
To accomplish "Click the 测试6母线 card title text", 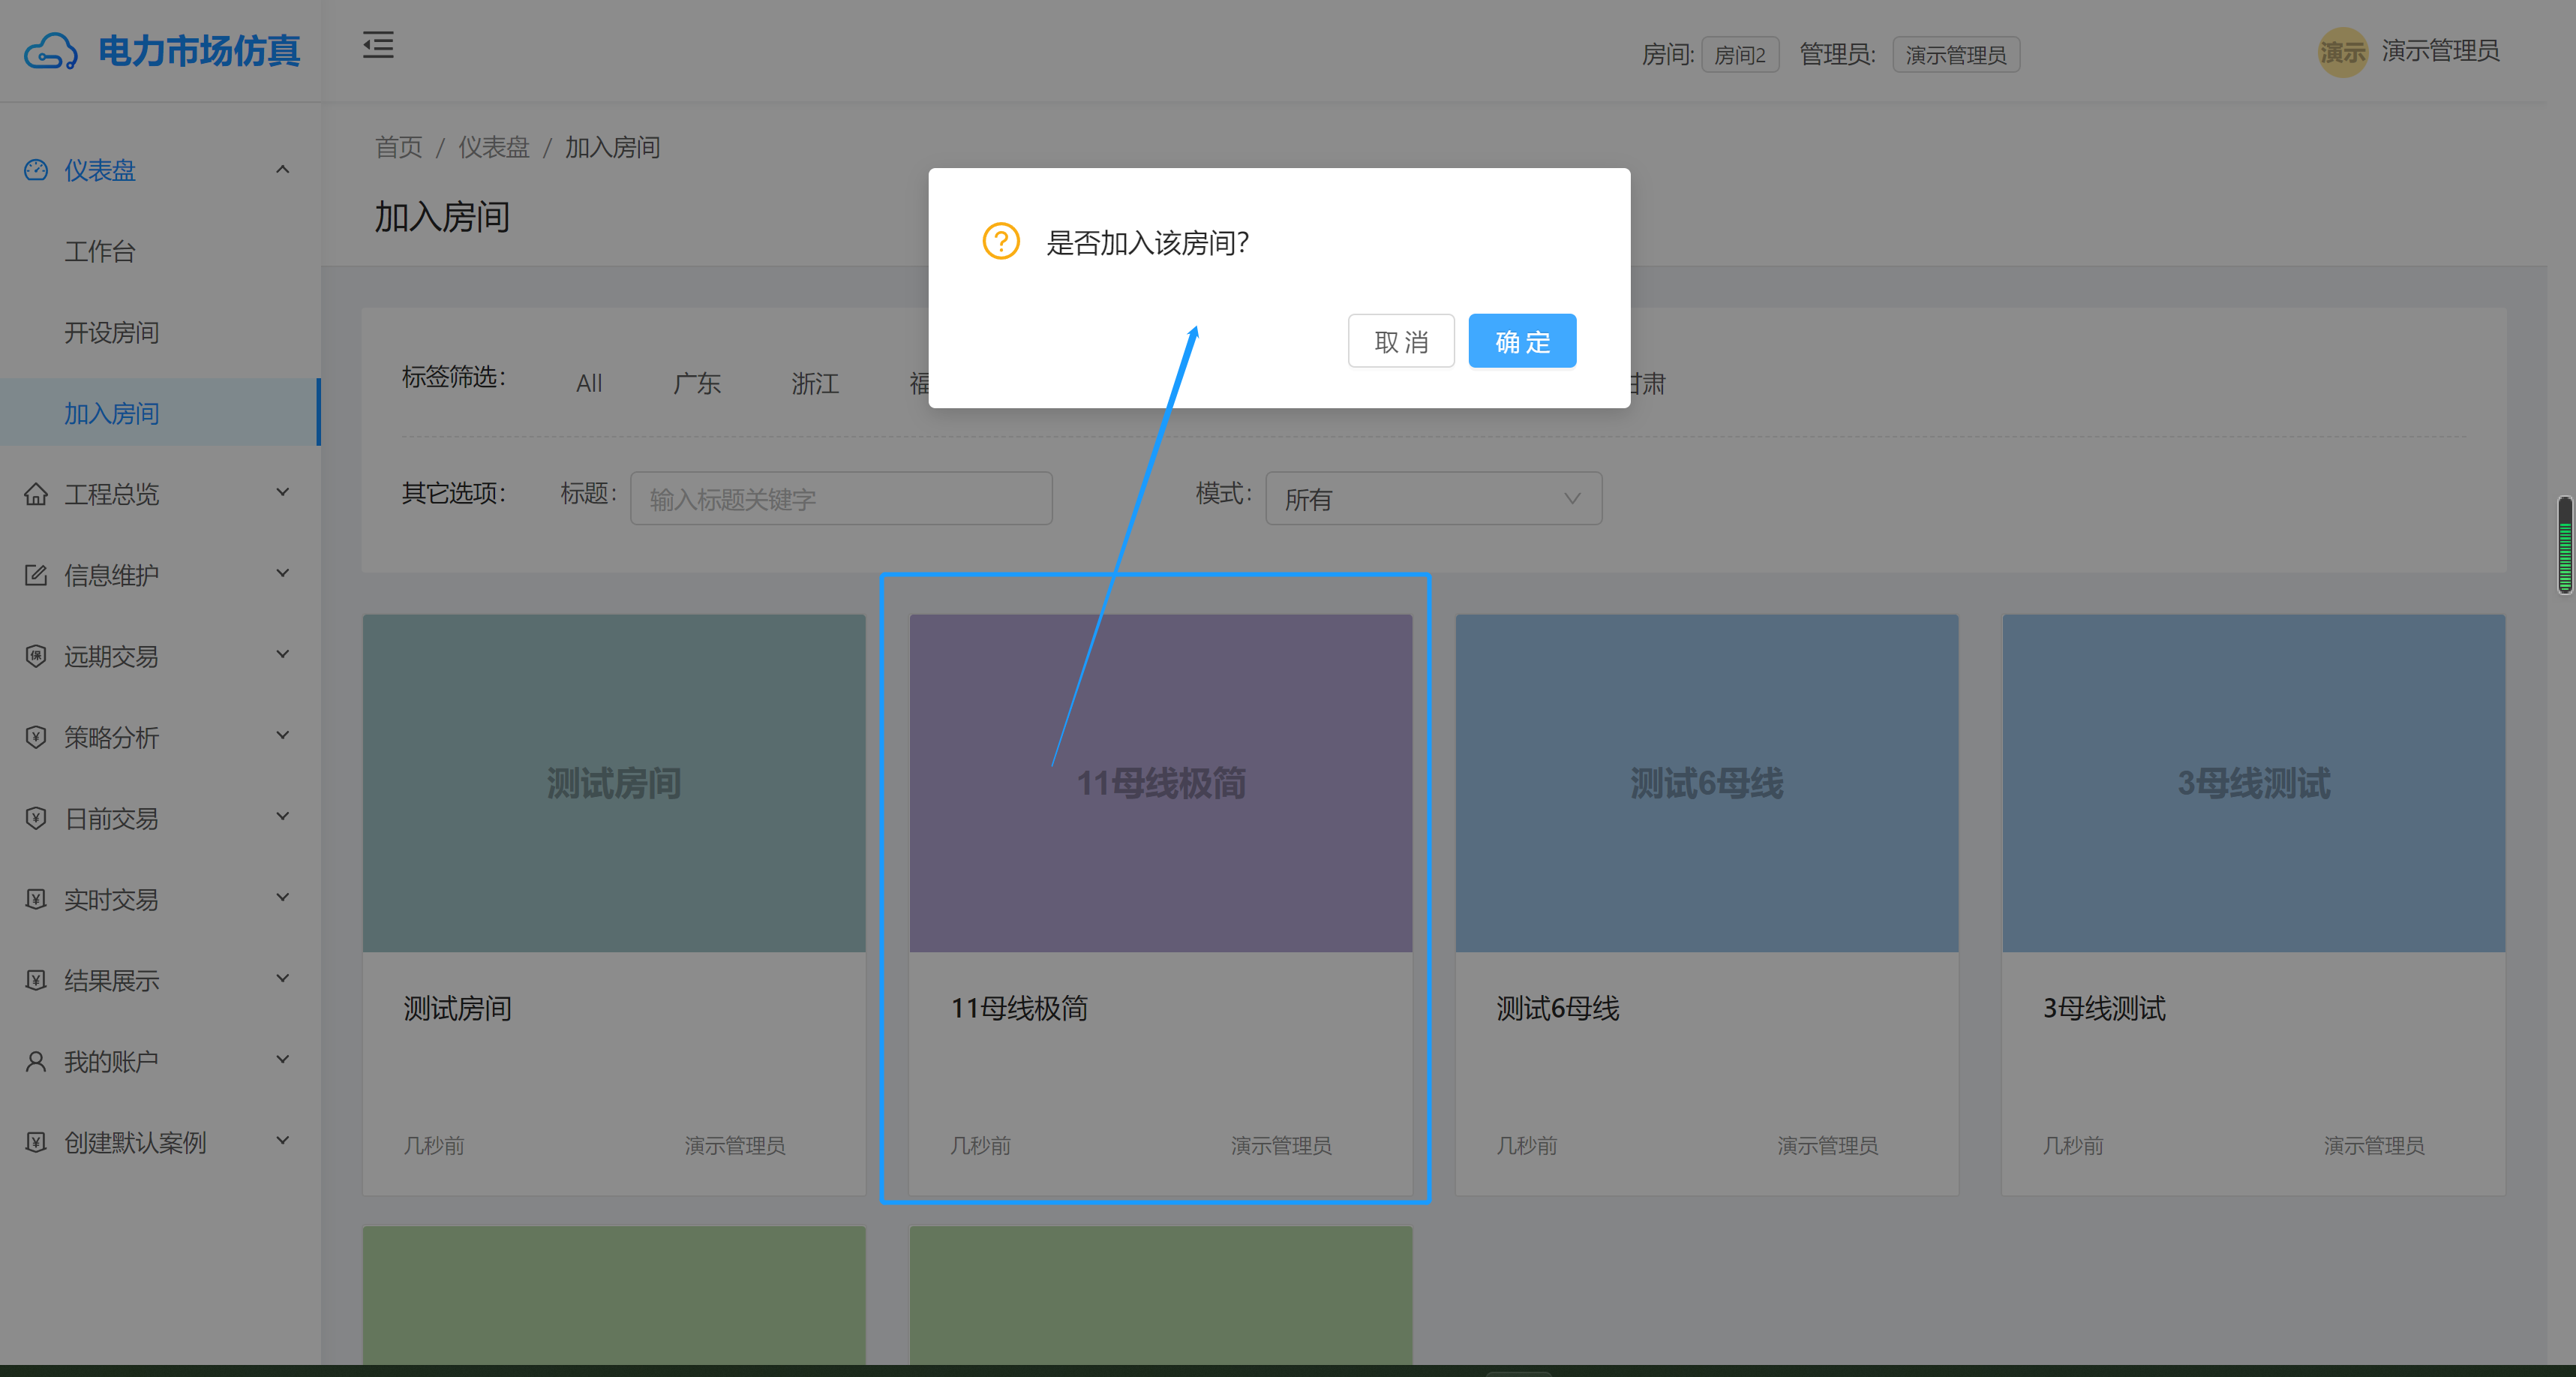I will (x=1558, y=1008).
